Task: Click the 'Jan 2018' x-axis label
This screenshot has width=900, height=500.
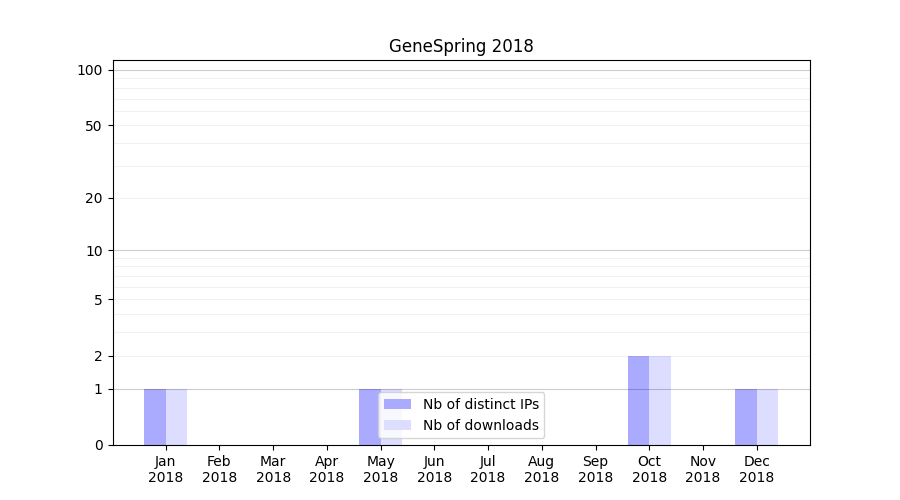Action: click(166, 469)
